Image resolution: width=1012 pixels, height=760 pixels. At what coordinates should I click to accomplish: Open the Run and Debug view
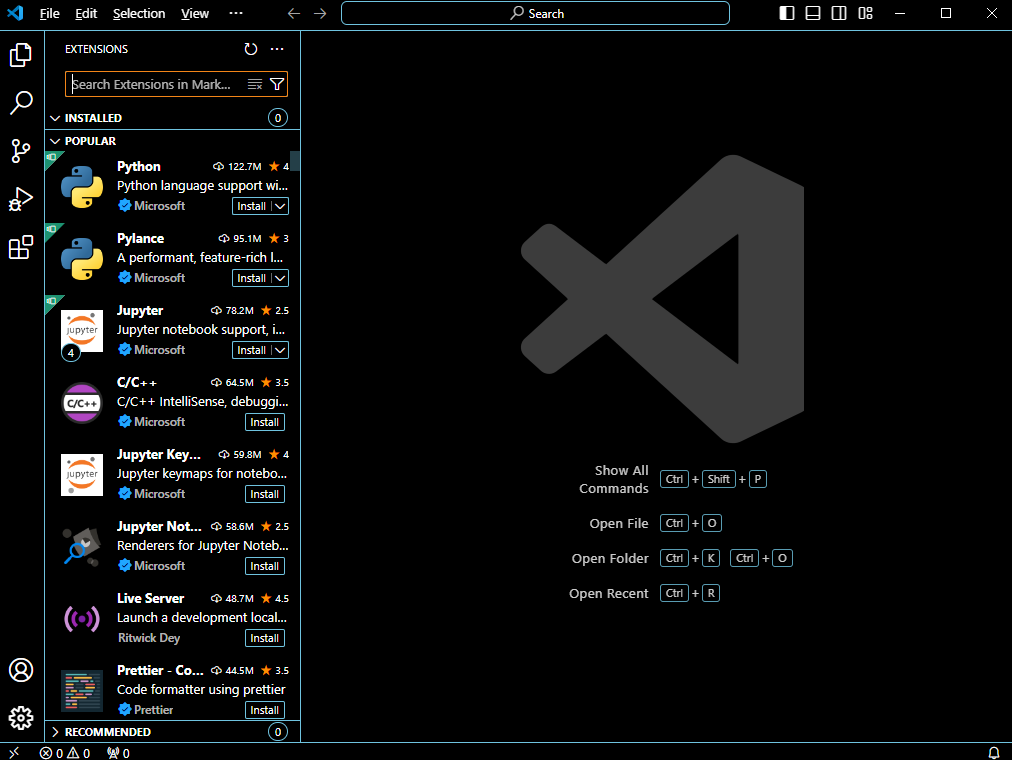[21, 199]
